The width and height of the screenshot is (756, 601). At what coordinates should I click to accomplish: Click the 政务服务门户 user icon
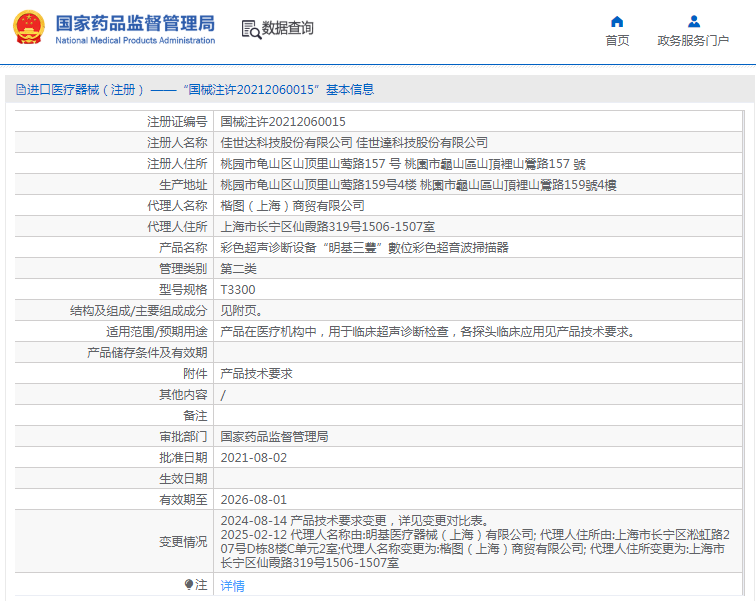(693, 22)
